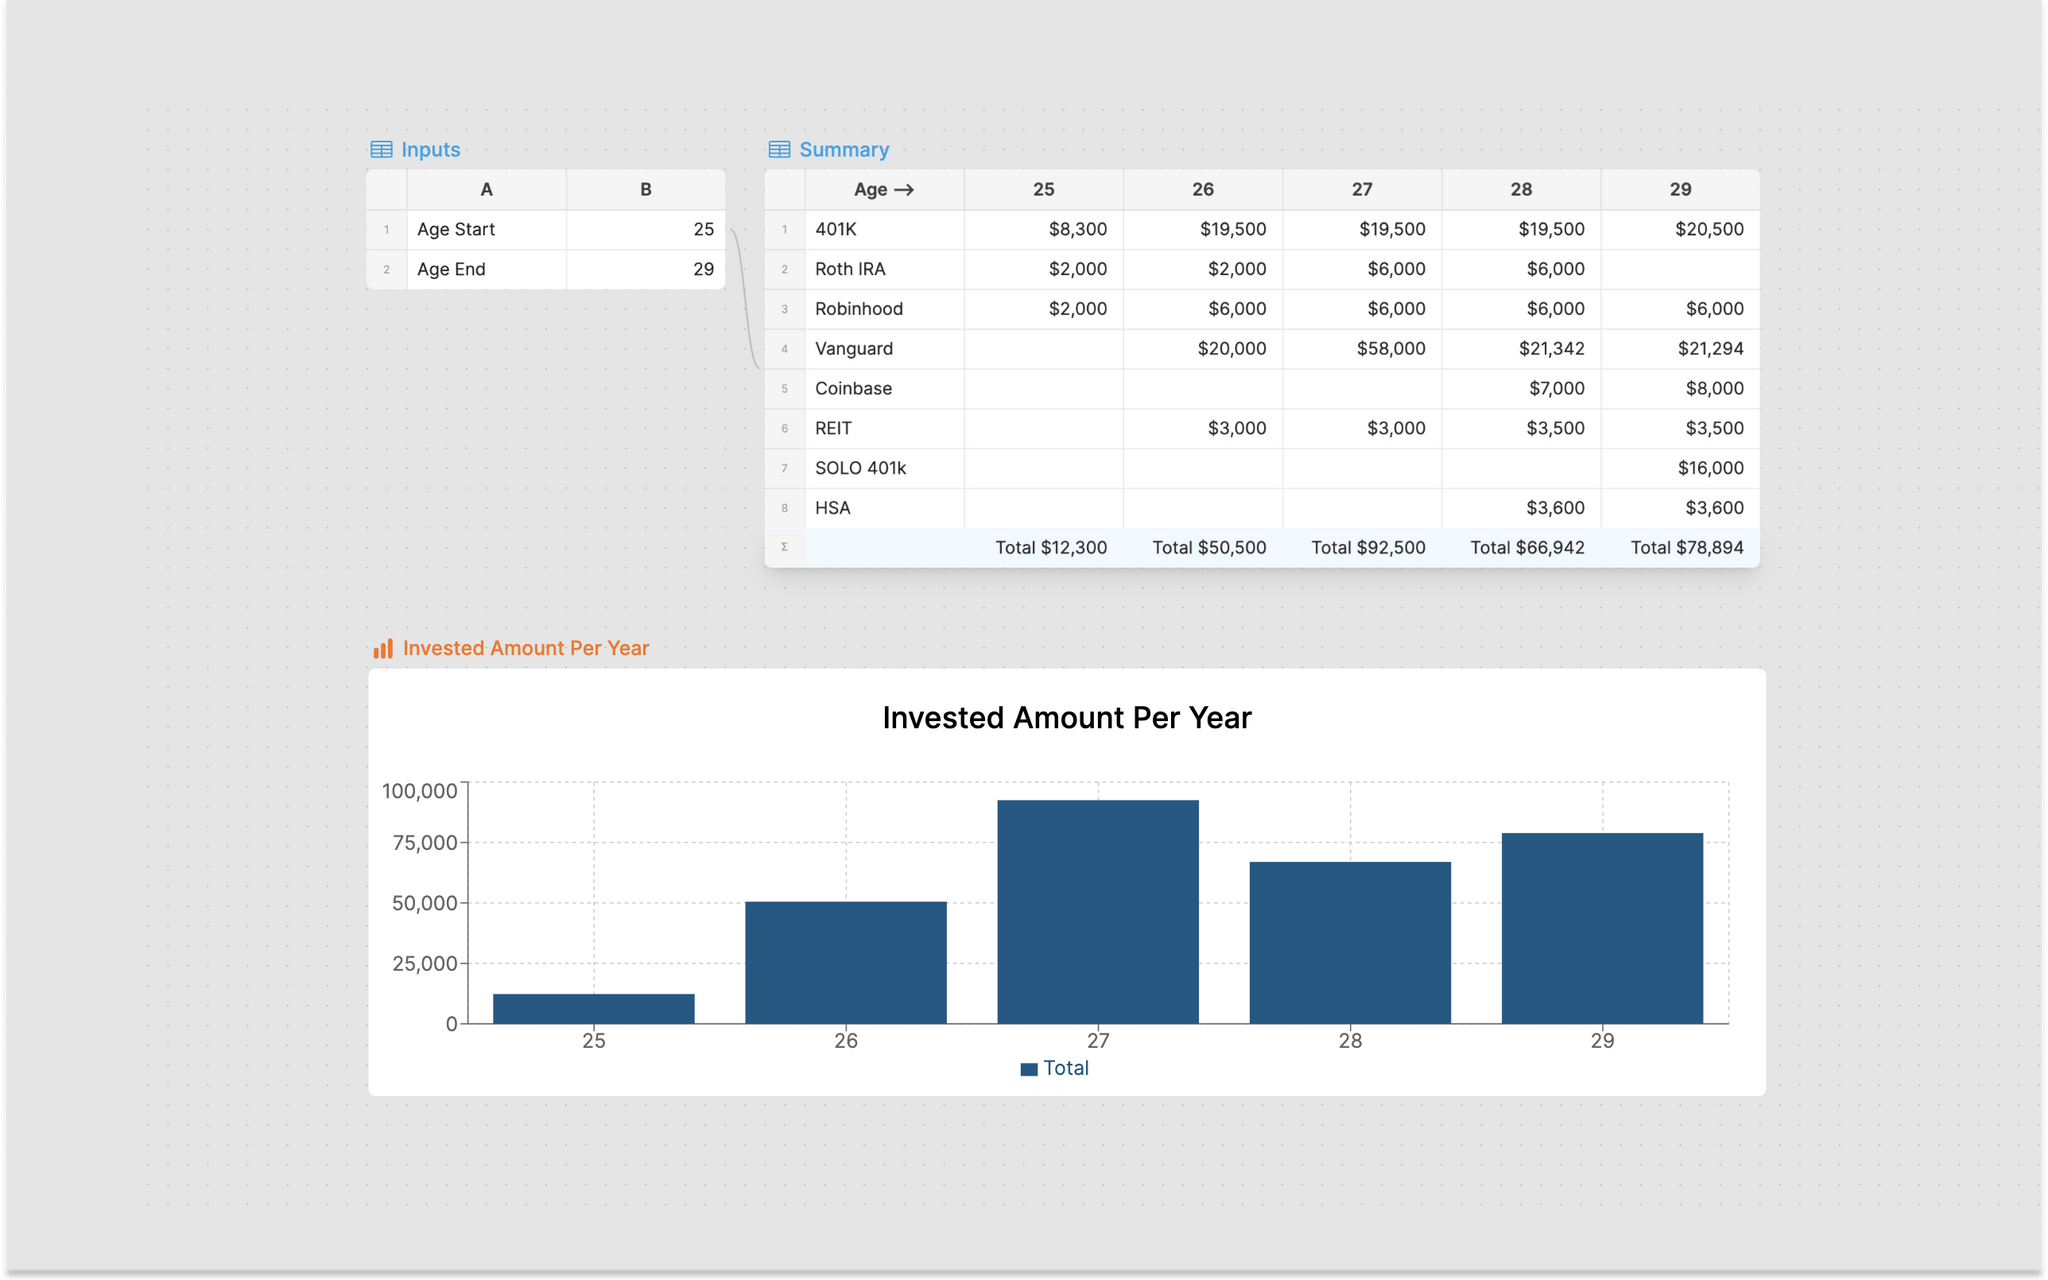The height and width of the screenshot is (1280, 2048).
Task: Click the sigma icon in the totals row
Action: point(784,547)
